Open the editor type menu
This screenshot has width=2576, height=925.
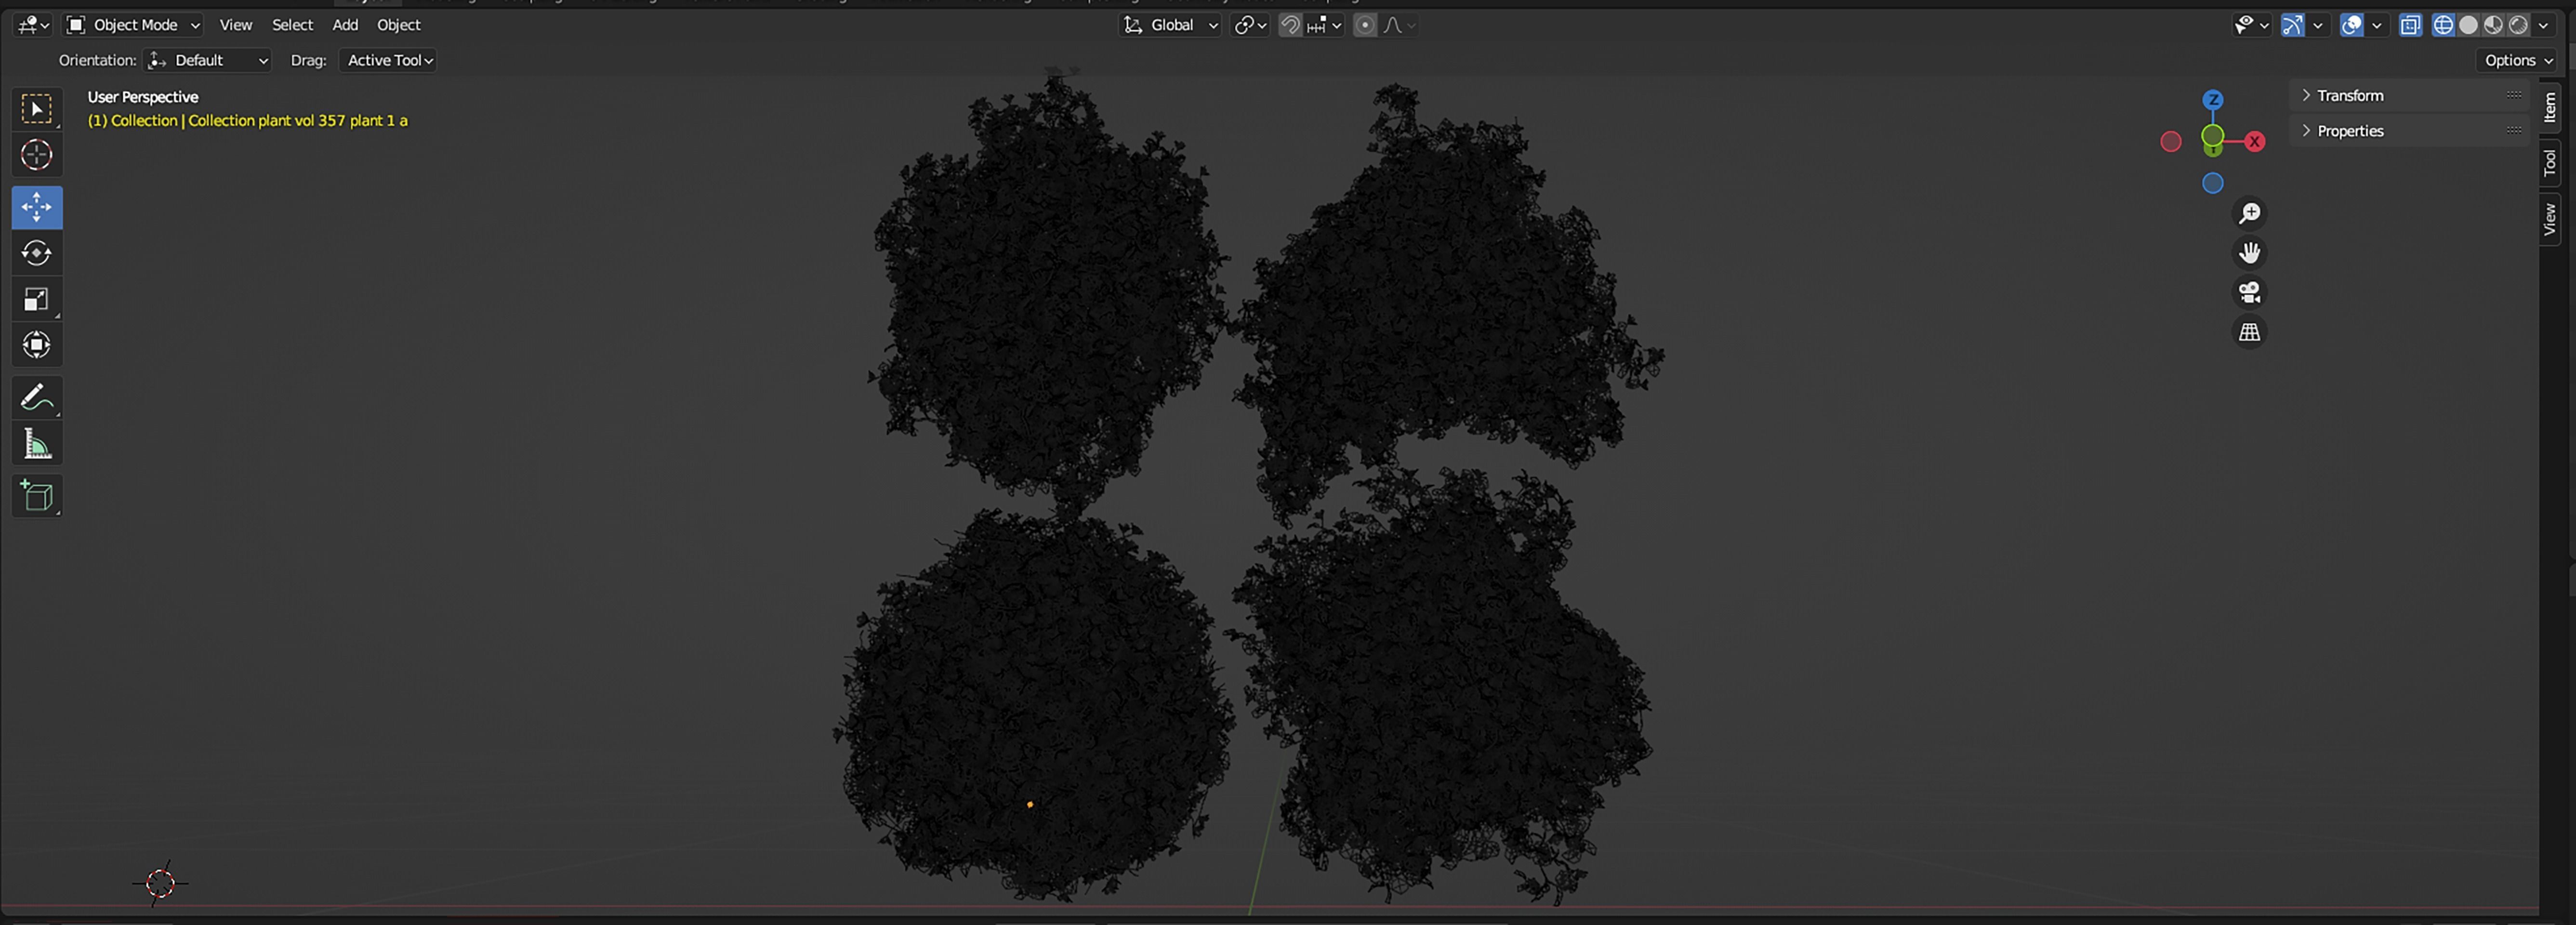pyautogui.click(x=33, y=25)
